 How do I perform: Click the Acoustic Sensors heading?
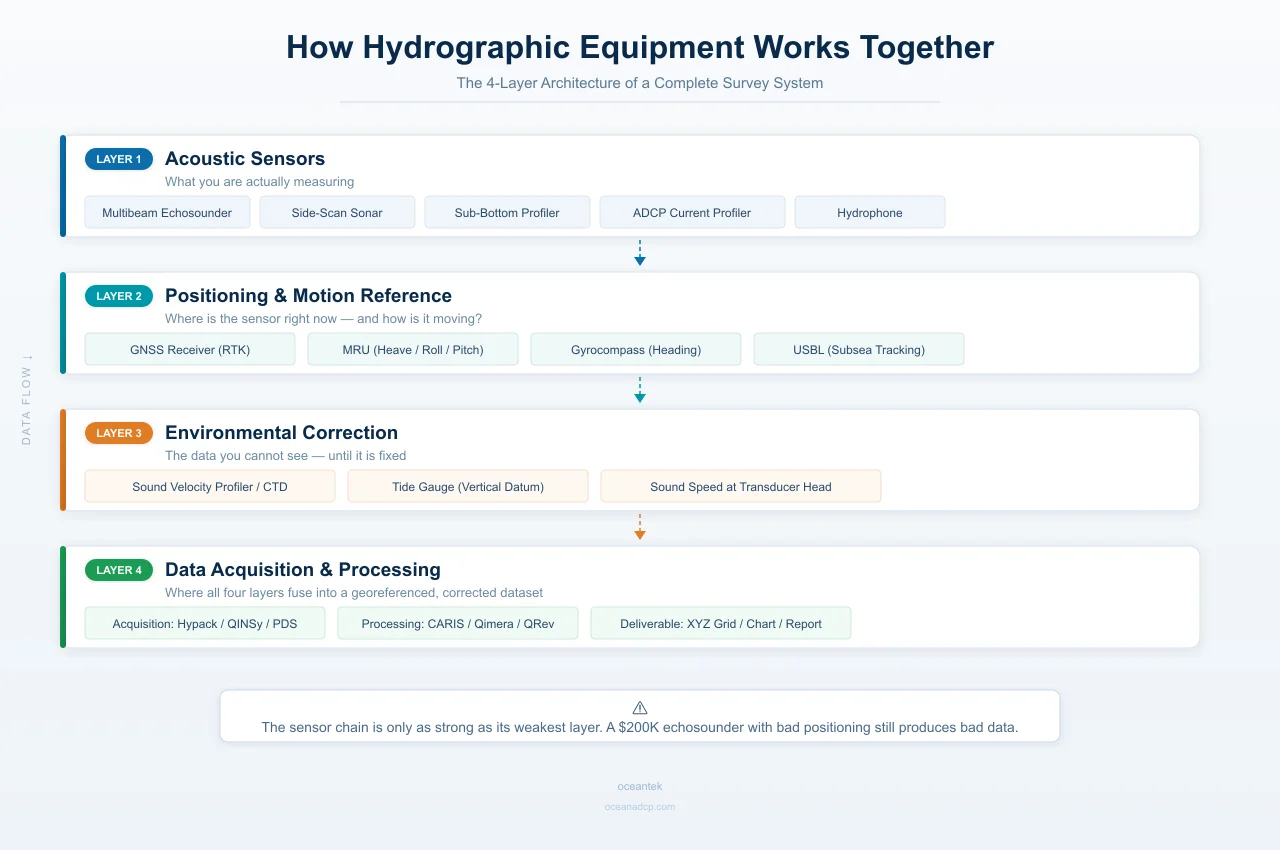(245, 158)
